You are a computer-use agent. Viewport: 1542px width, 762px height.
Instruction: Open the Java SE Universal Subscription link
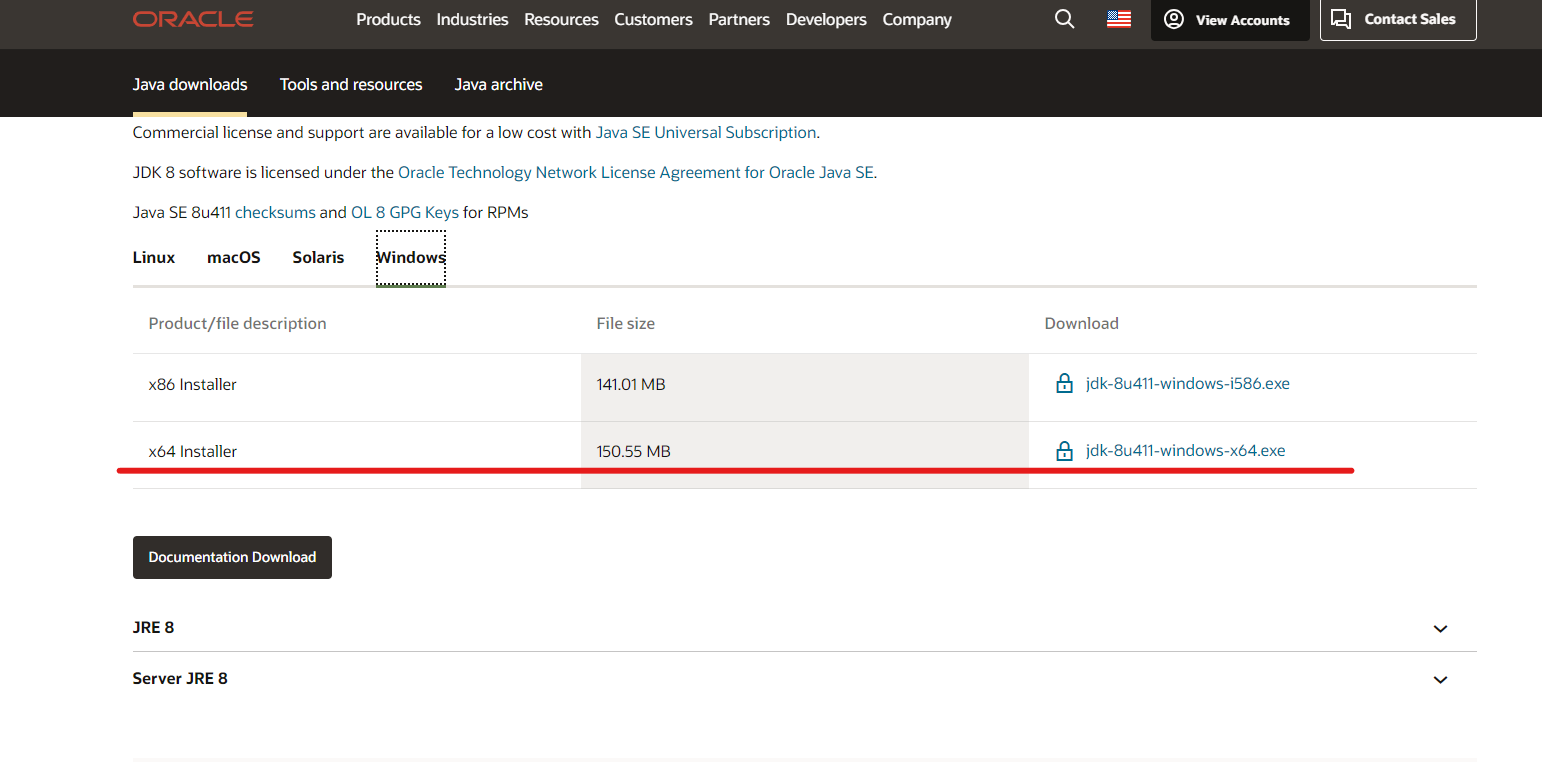[706, 132]
